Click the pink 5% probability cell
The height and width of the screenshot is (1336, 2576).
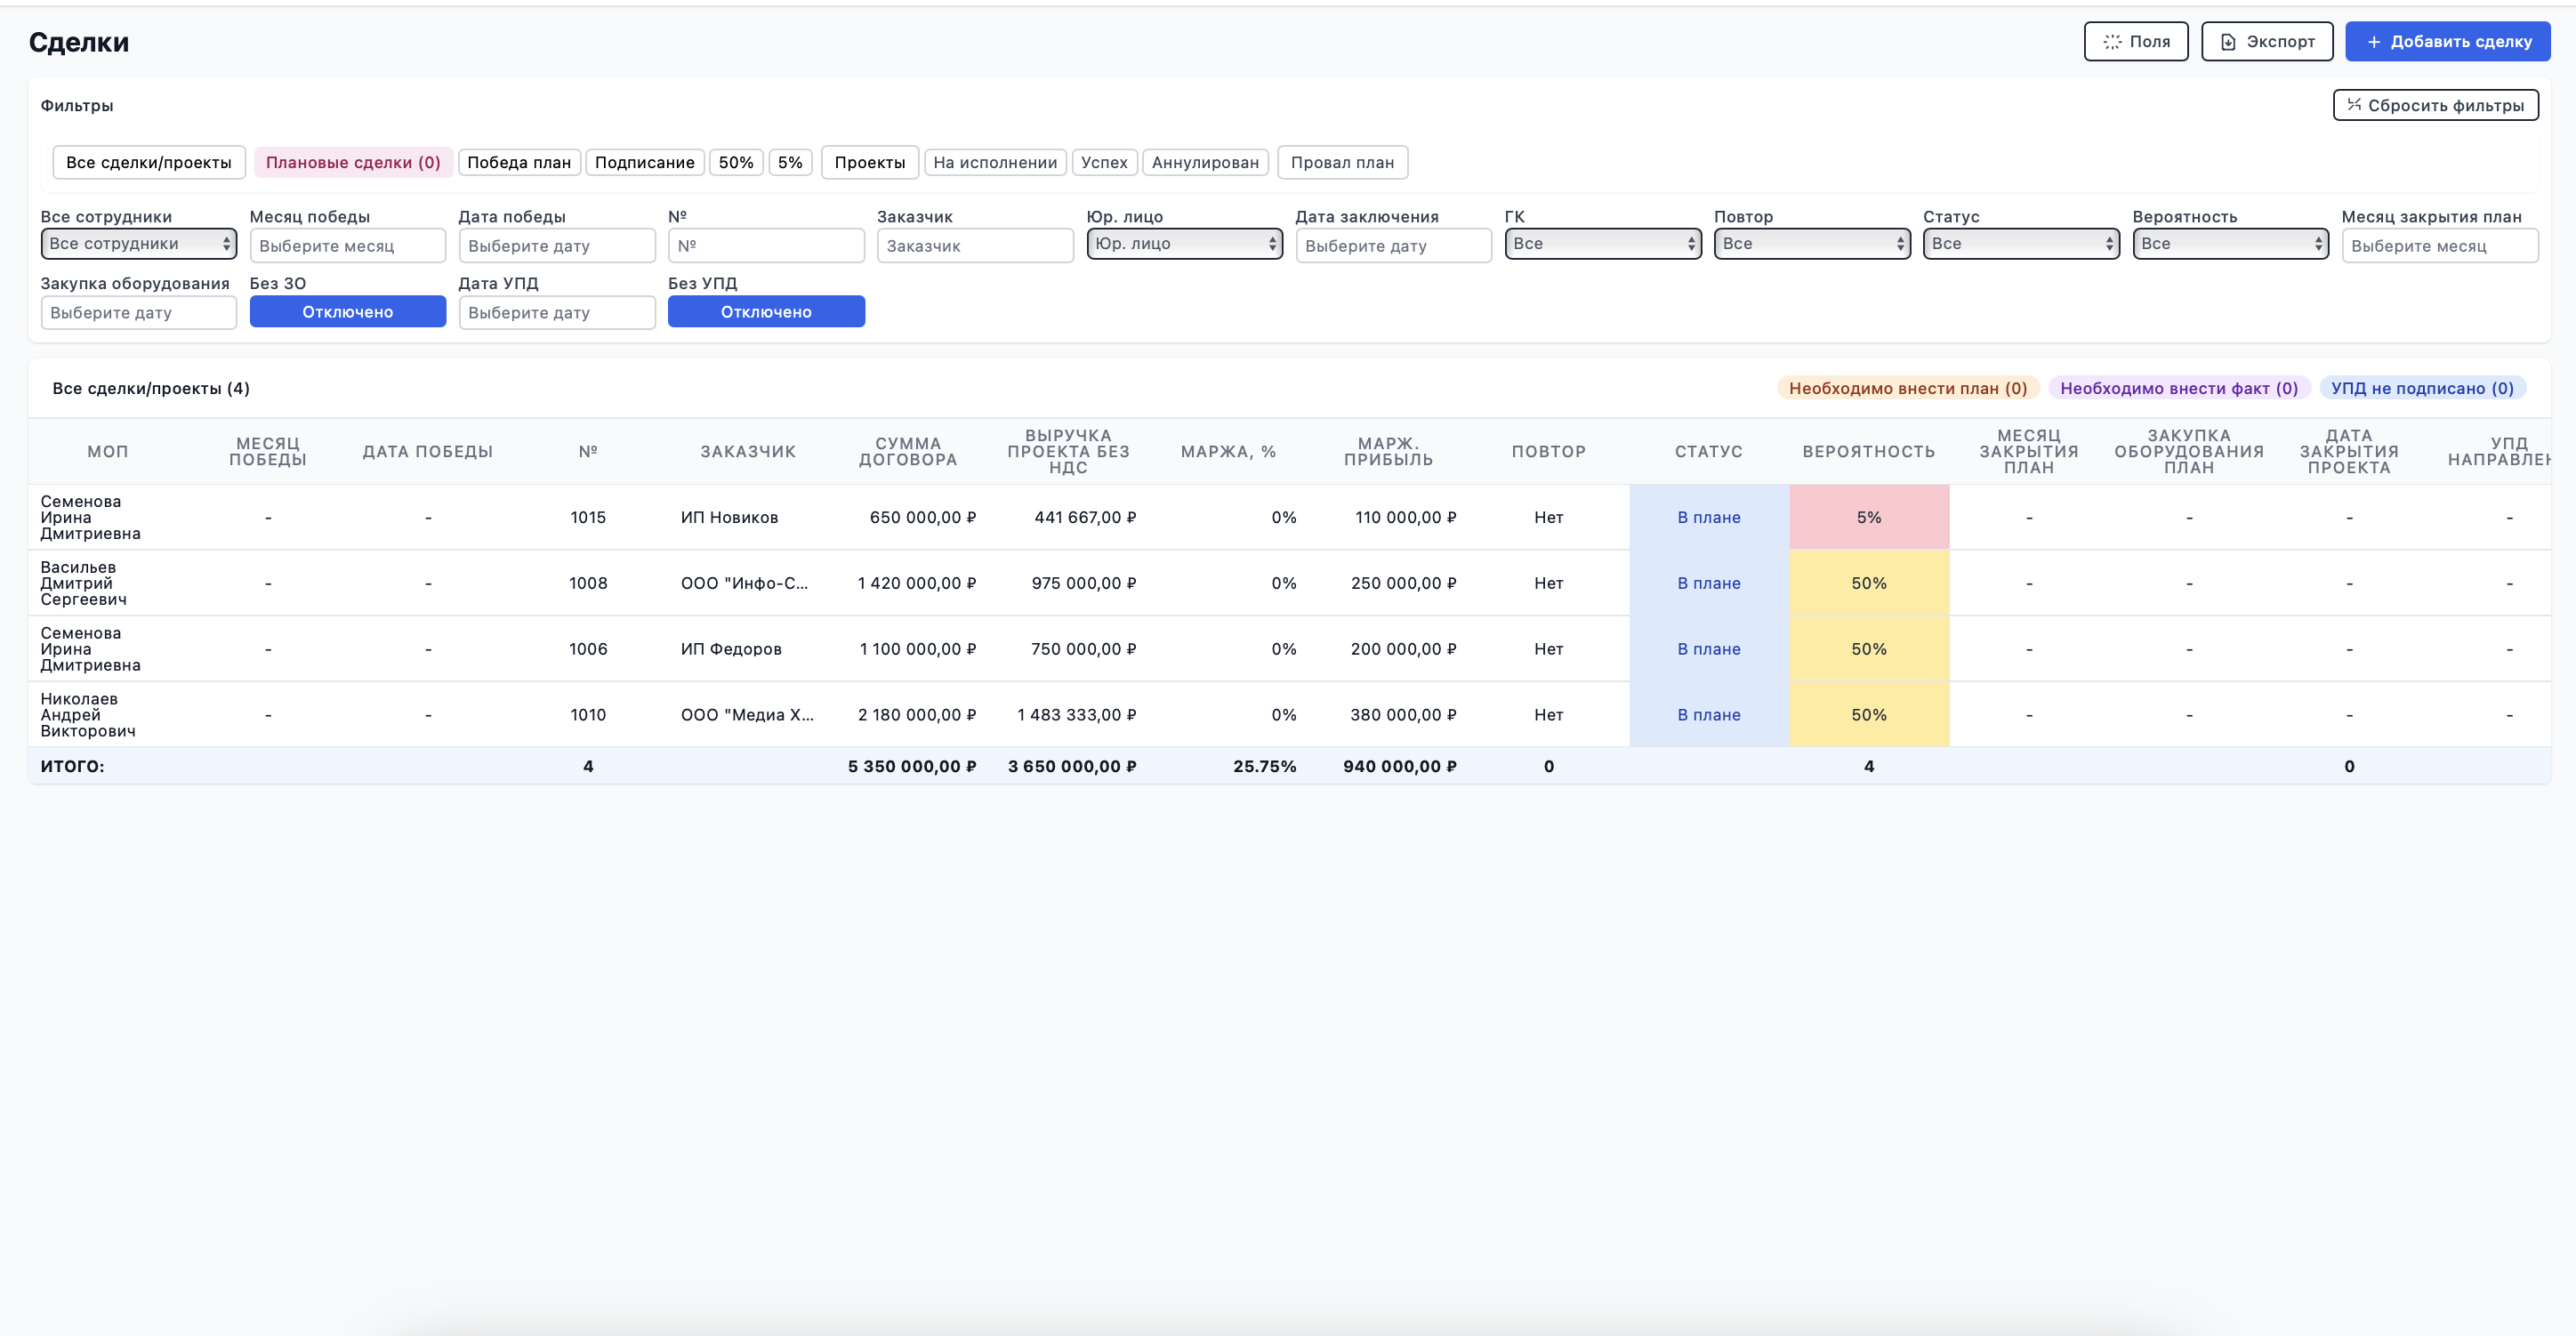[x=1869, y=517]
